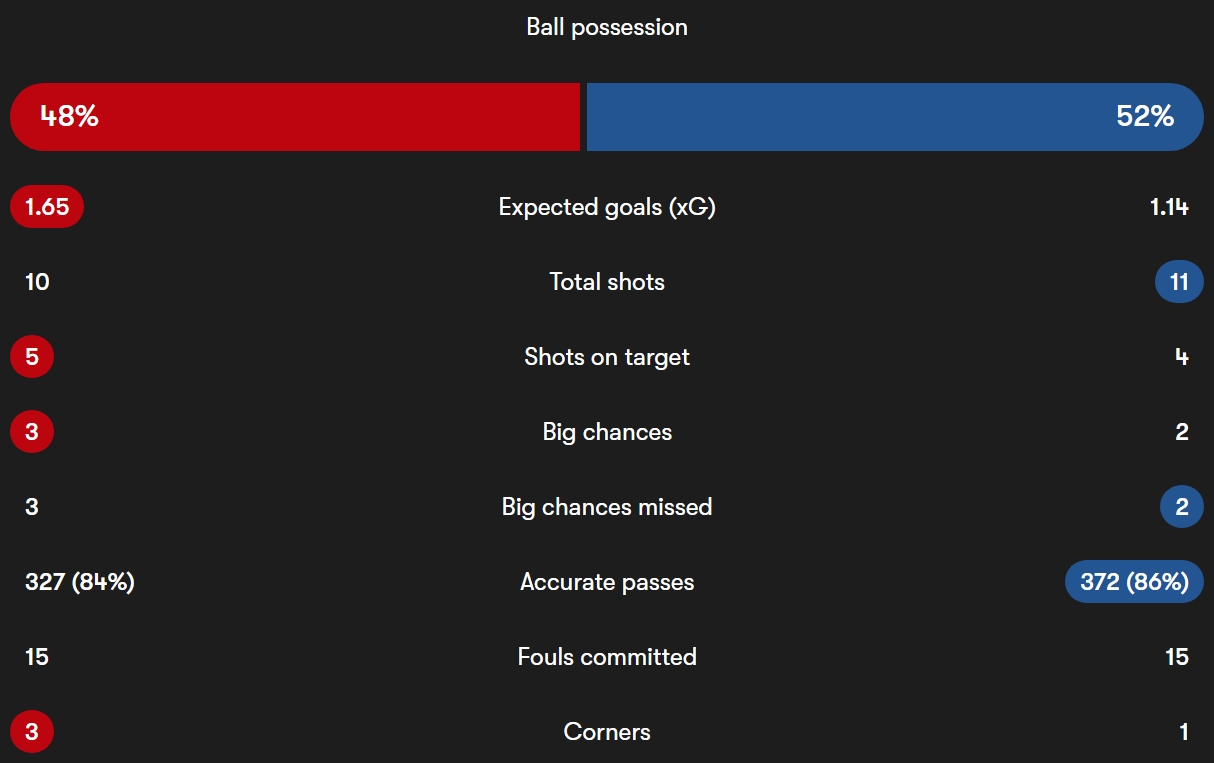Click the red 48% possession bar
Viewport: 1214px width, 763px height.
(x=295, y=117)
